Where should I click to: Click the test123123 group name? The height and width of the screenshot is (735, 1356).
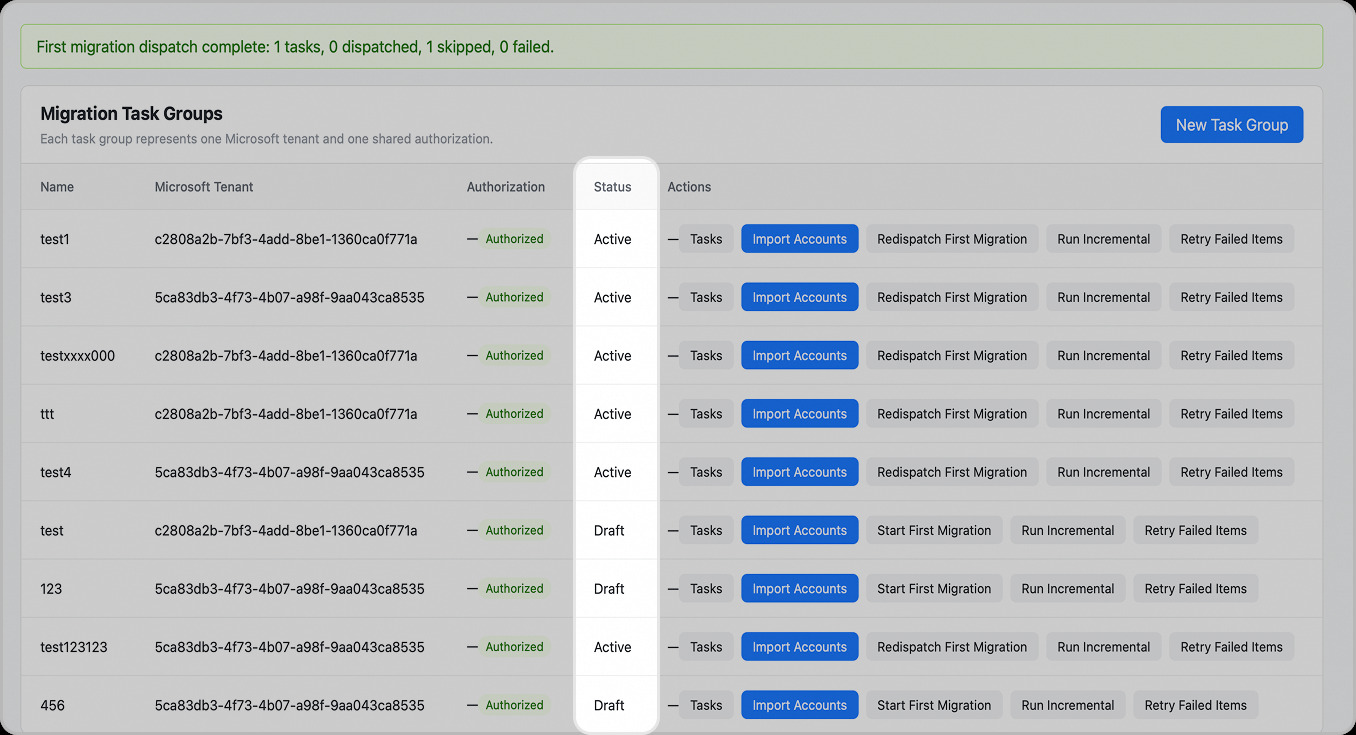tap(73, 647)
